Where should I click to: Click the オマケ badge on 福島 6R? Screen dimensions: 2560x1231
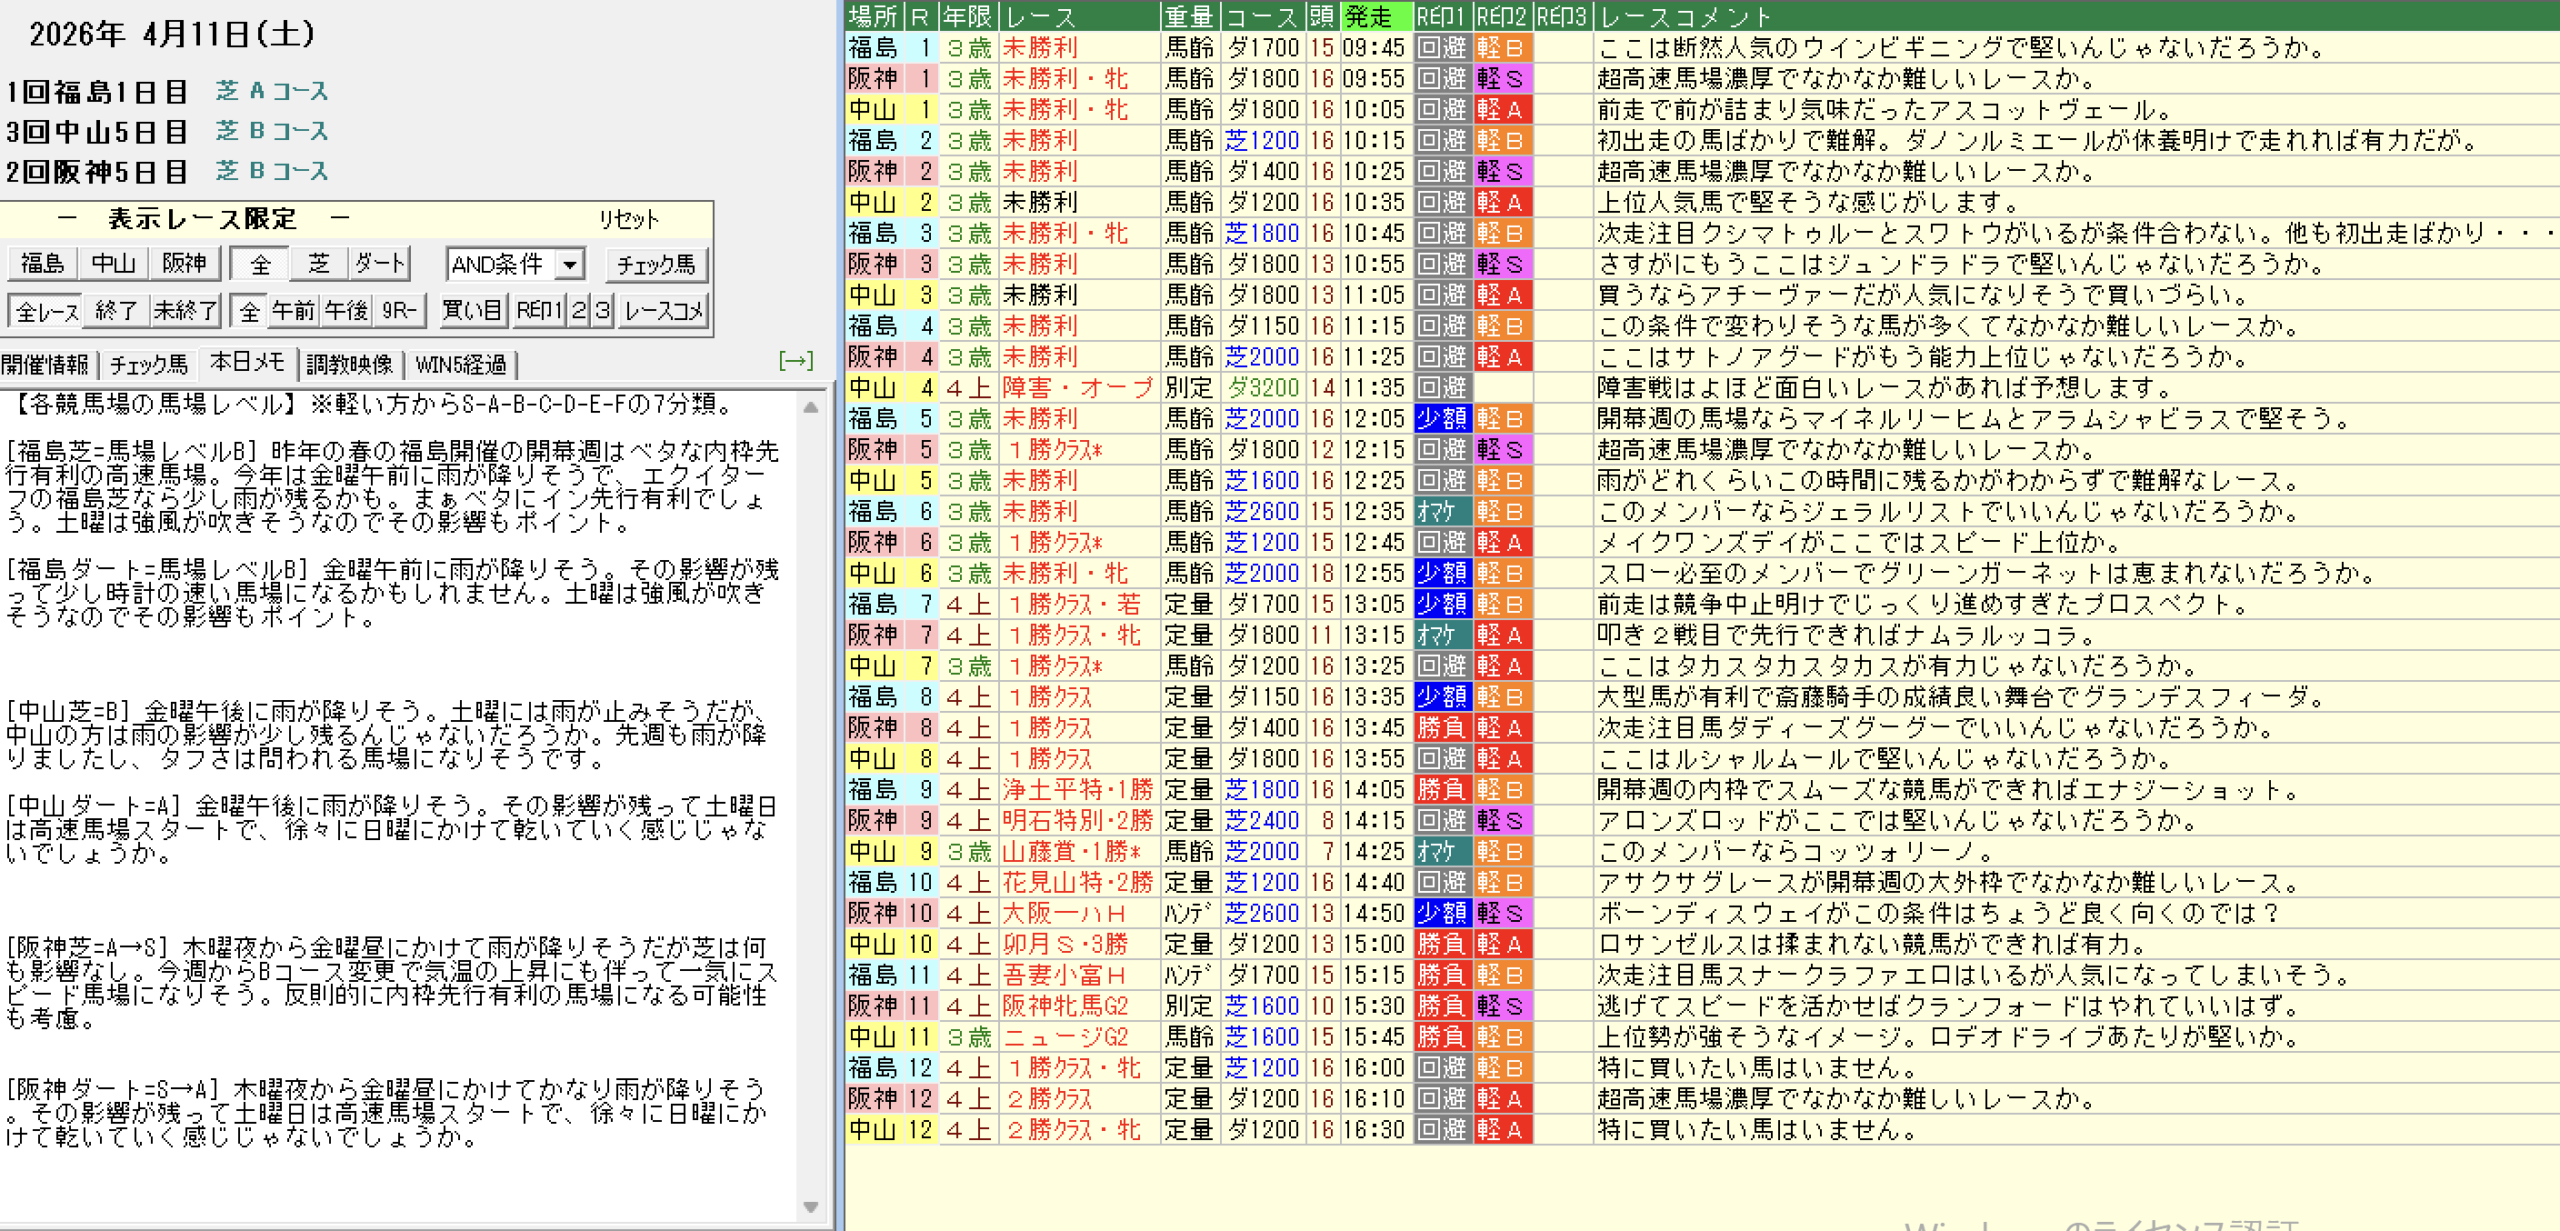tap(1442, 512)
